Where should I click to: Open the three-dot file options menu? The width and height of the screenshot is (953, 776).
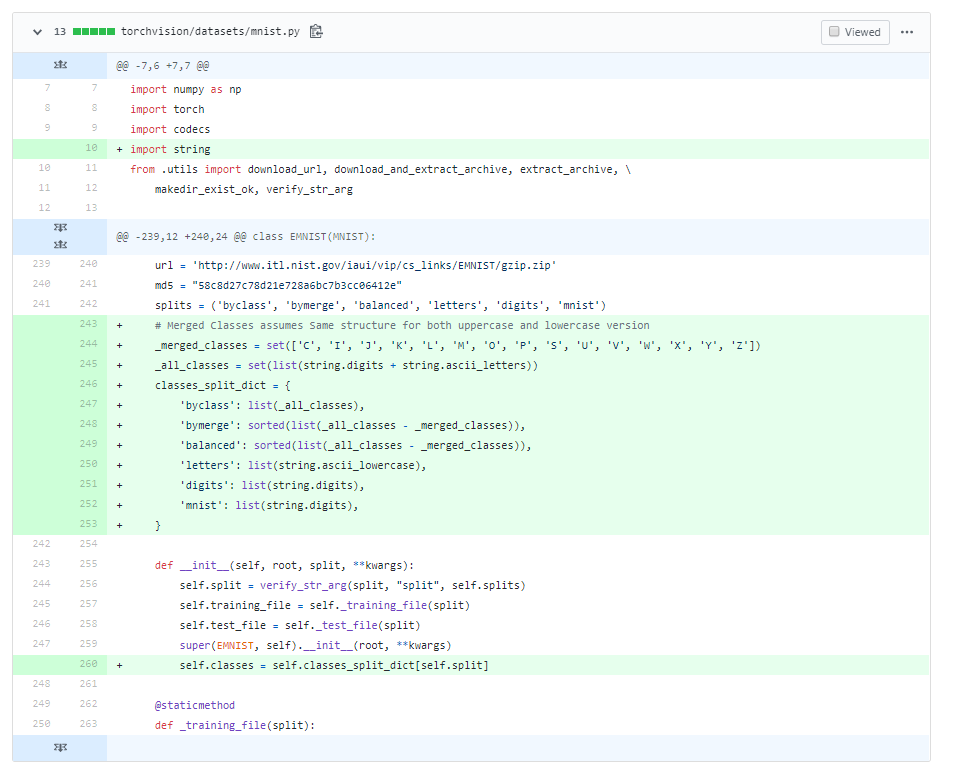907,32
